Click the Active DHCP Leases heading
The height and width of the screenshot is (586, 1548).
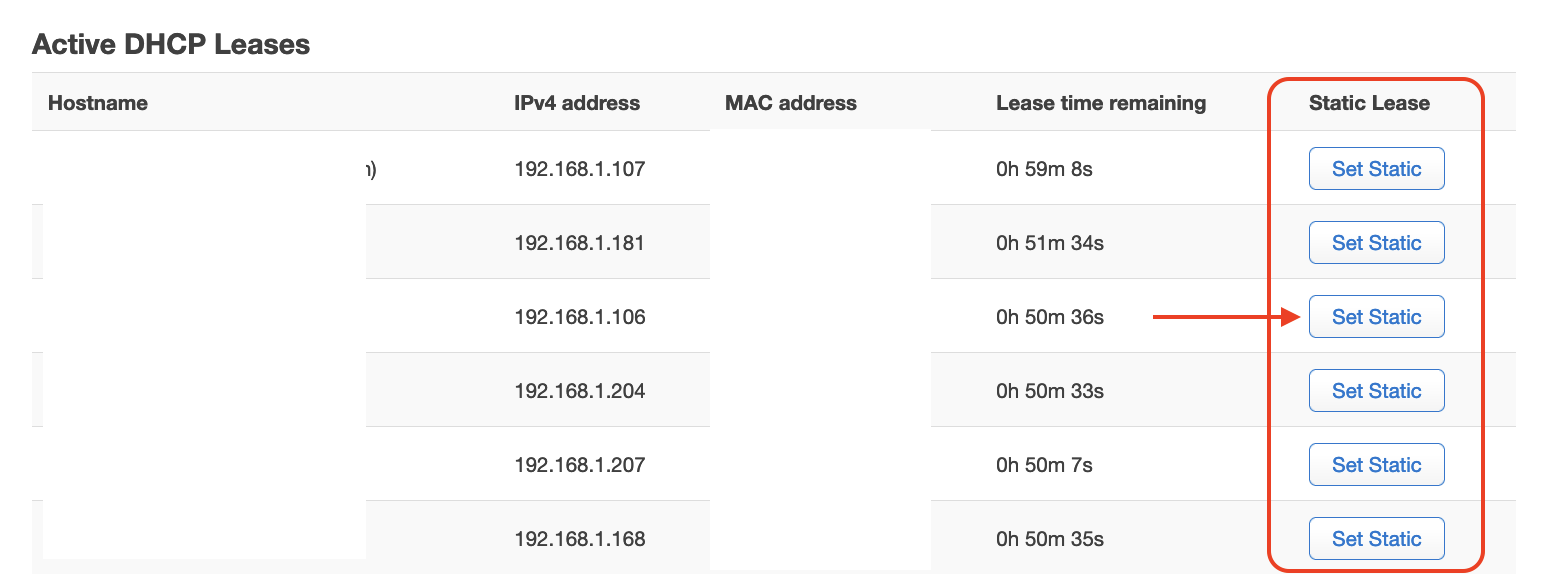(x=171, y=44)
